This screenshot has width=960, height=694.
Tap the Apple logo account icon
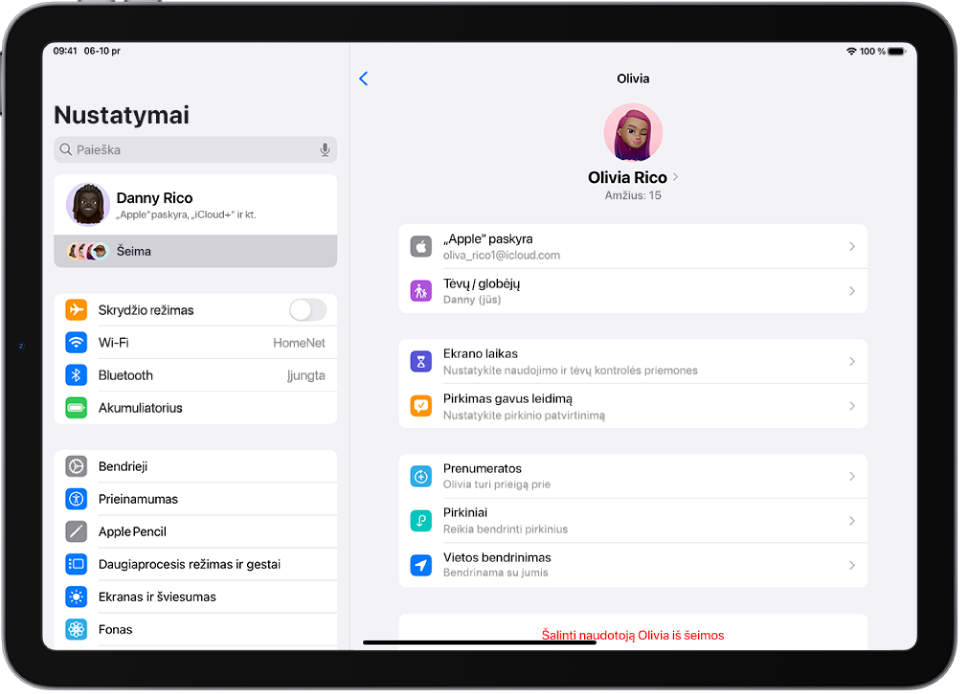(x=421, y=247)
